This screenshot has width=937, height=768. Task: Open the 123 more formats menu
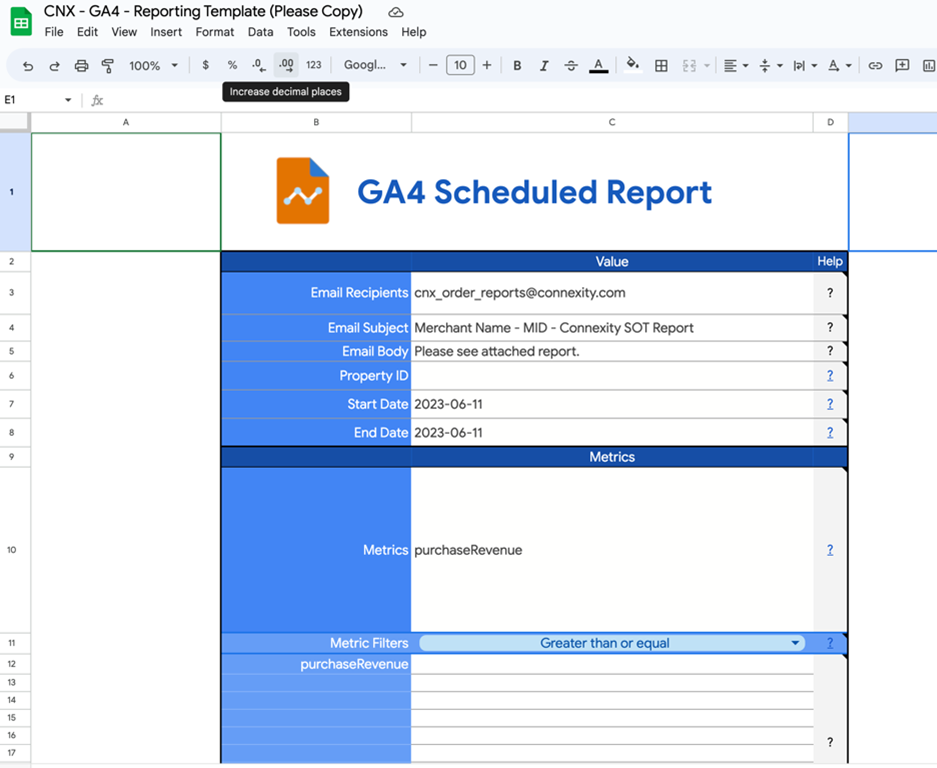[x=314, y=65]
